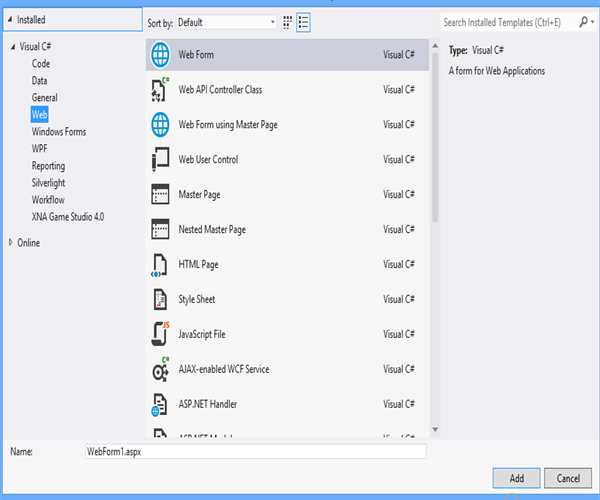Select the Style Sheet template icon
The image size is (600, 500).
160,300
